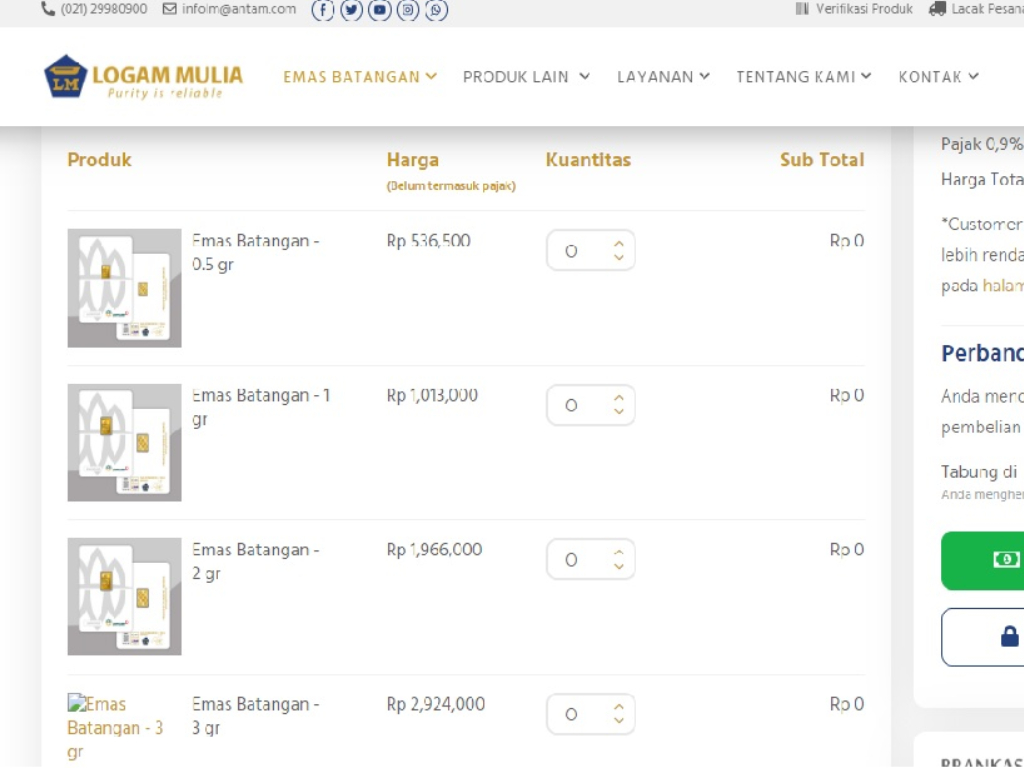Click the (021) 29980900 phone number
Image resolution: width=1024 pixels, height=768 pixels.
pyautogui.click(x=104, y=9)
